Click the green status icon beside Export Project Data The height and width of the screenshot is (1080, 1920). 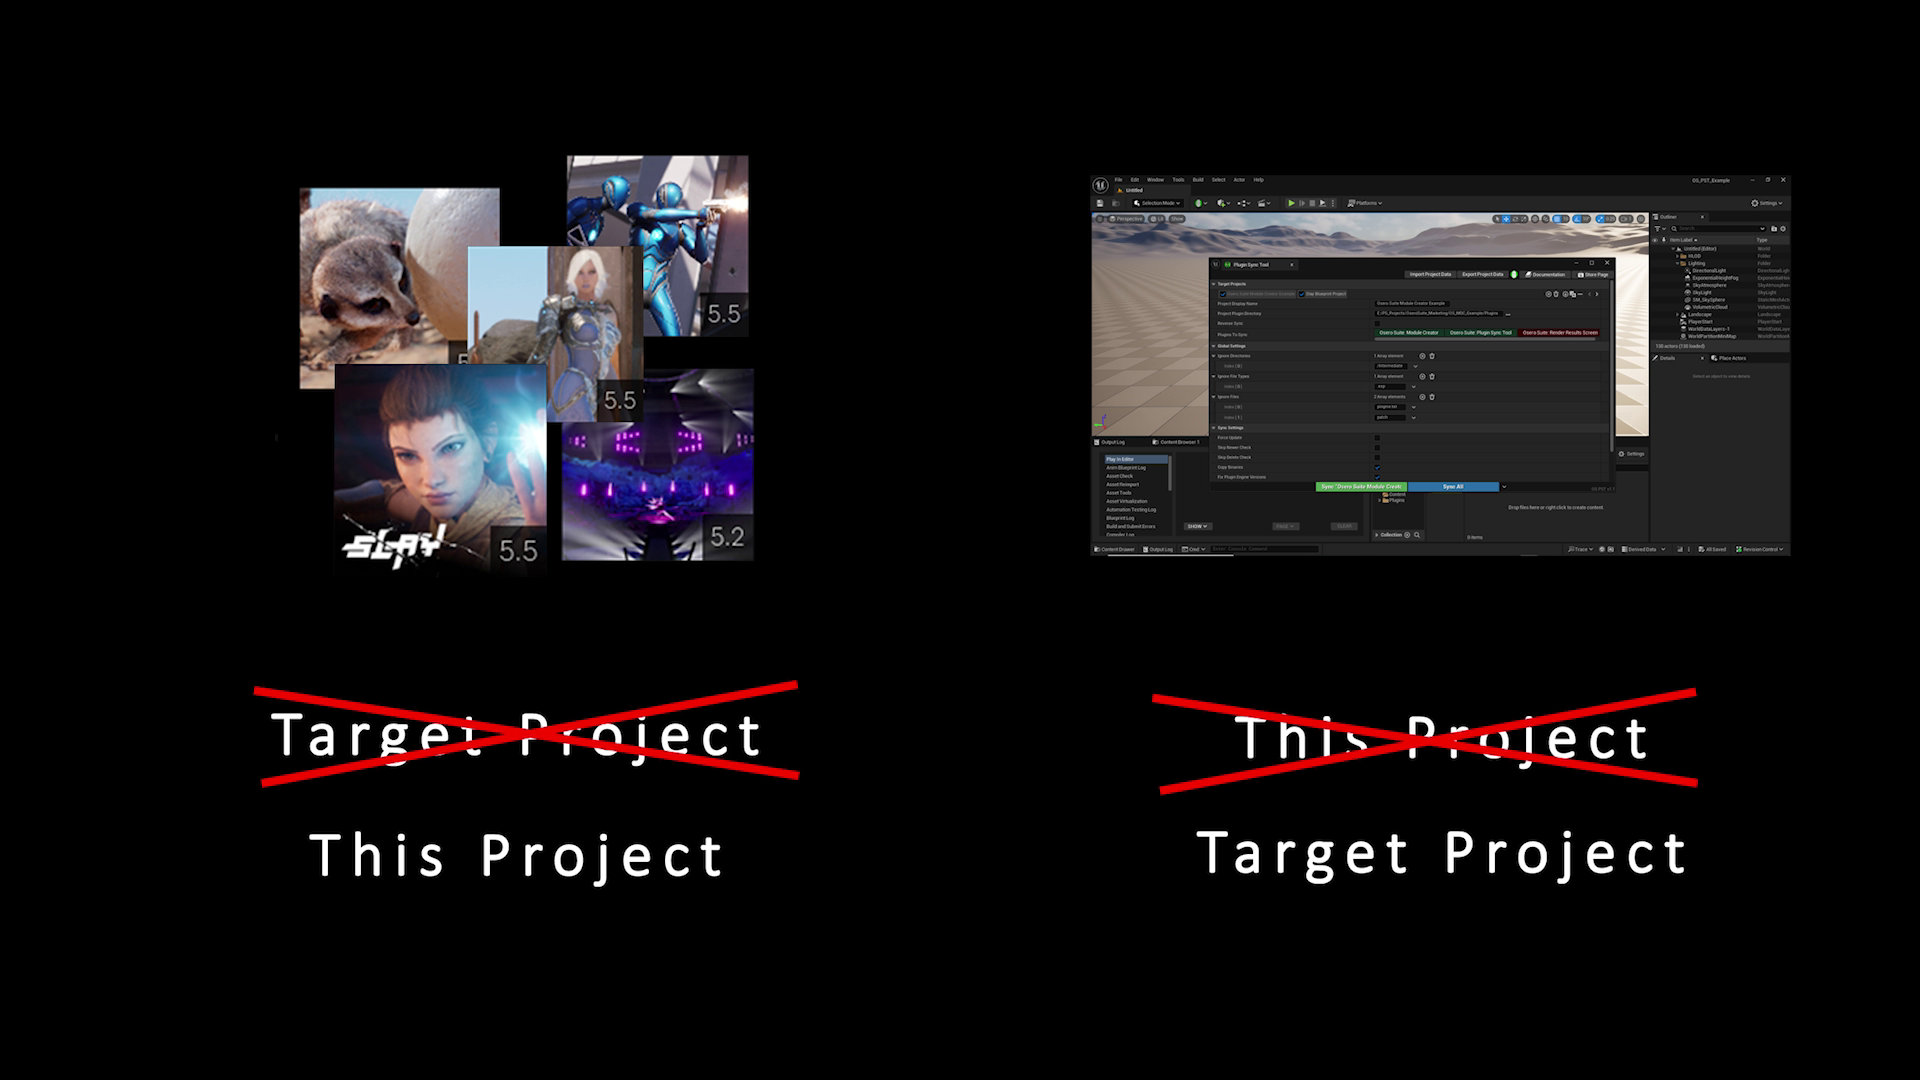[1514, 275]
